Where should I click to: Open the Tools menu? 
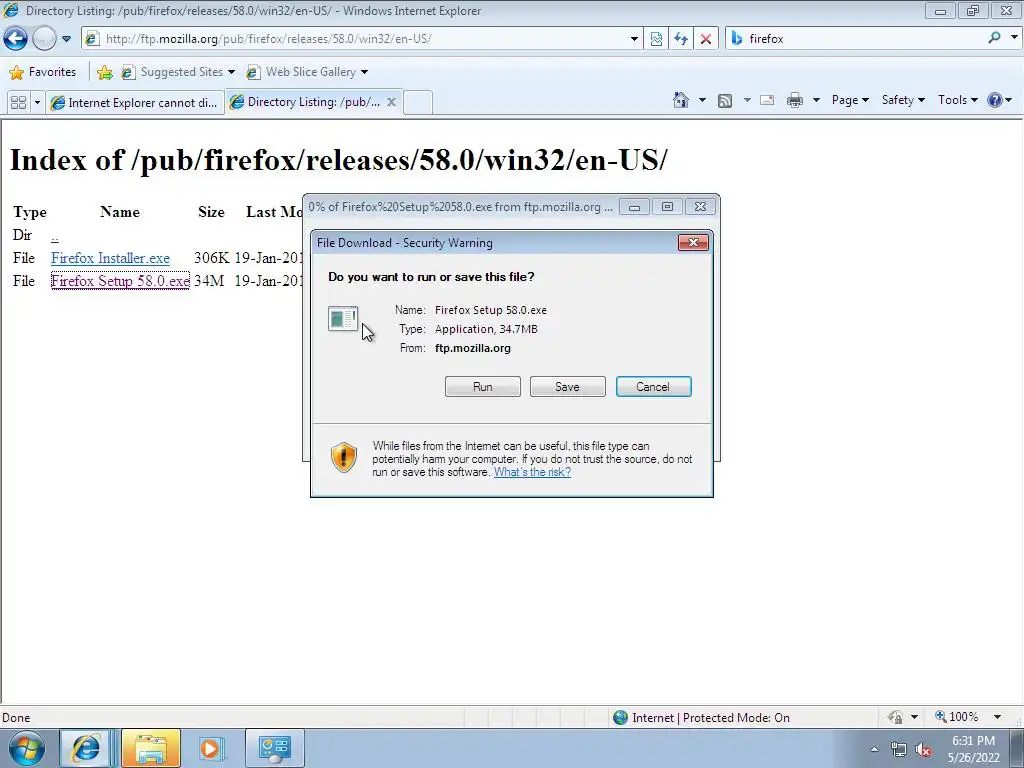click(x=958, y=100)
